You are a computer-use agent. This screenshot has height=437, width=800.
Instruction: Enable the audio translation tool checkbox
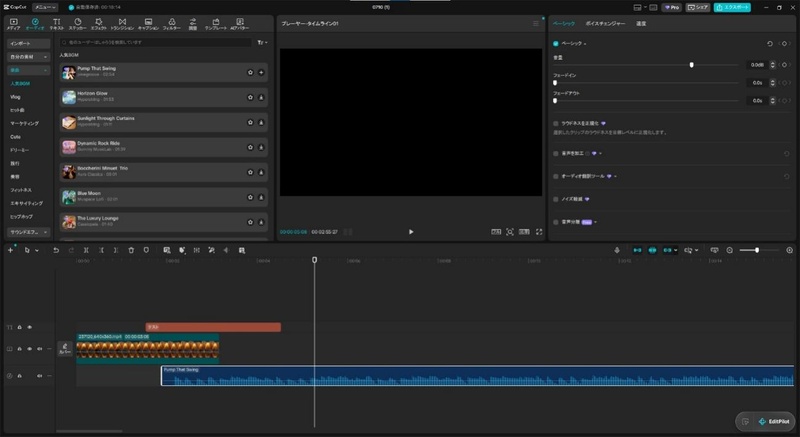tap(556, 176)
